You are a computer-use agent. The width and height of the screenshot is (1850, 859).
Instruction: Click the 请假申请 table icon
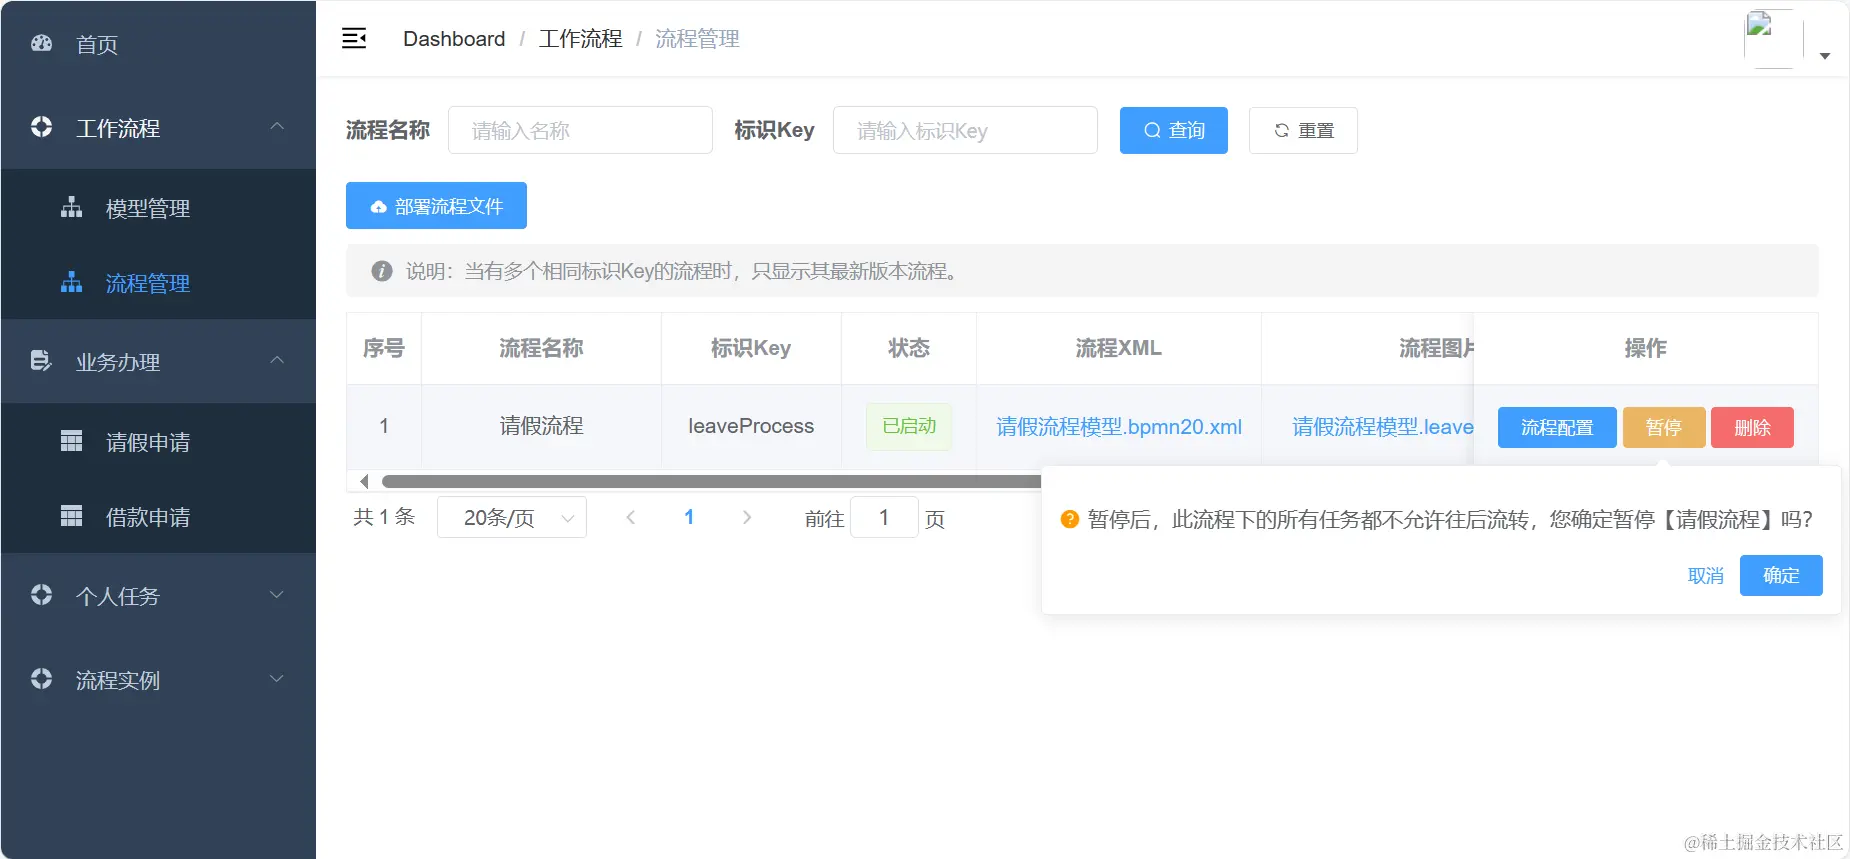(71, 441)
